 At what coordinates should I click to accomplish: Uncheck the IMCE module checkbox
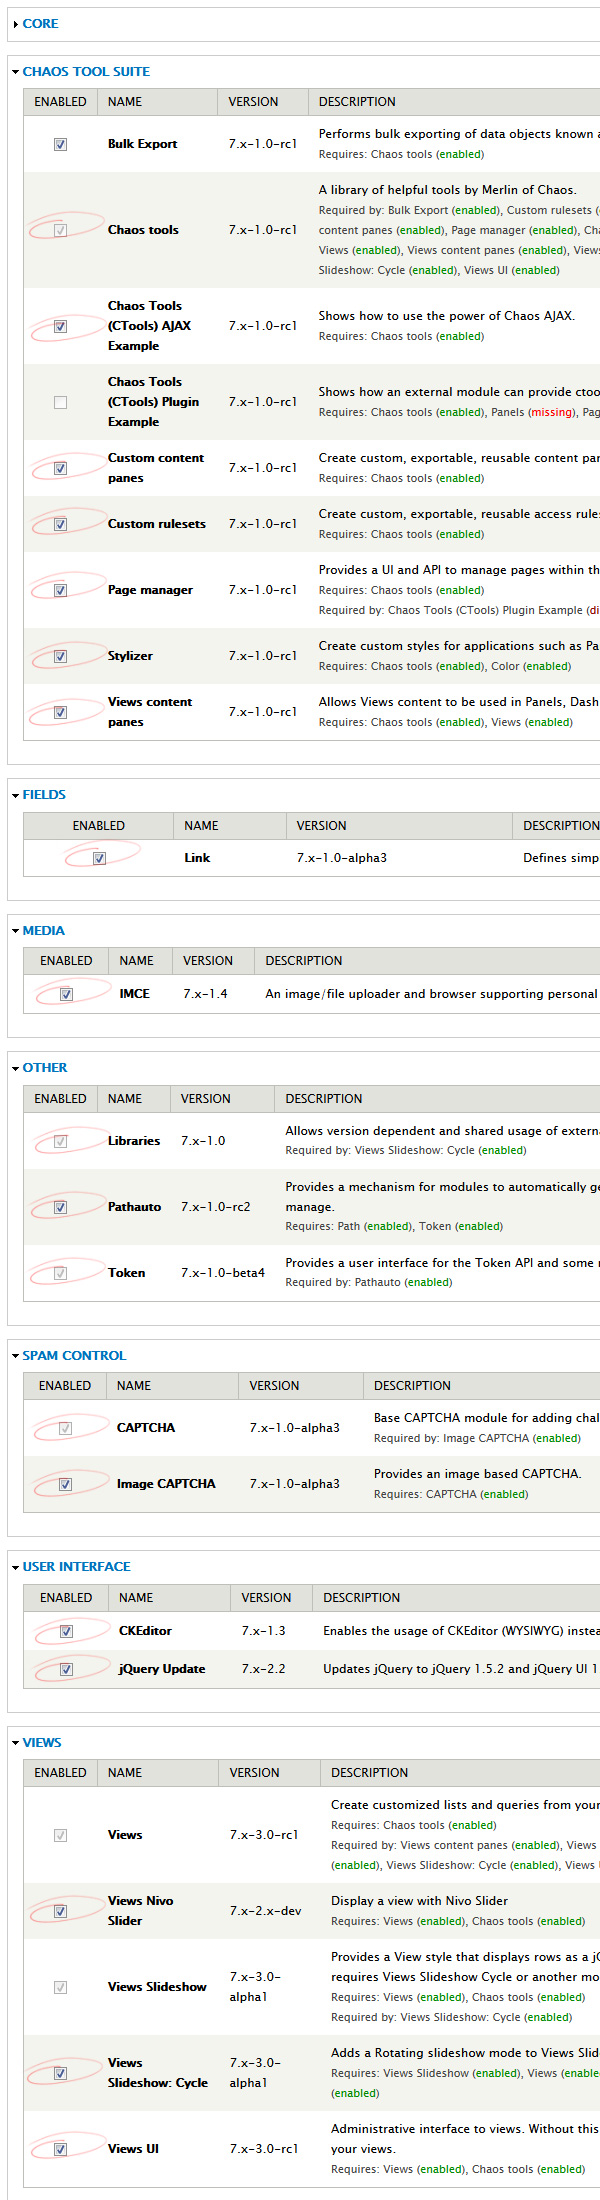coord(66,994)
